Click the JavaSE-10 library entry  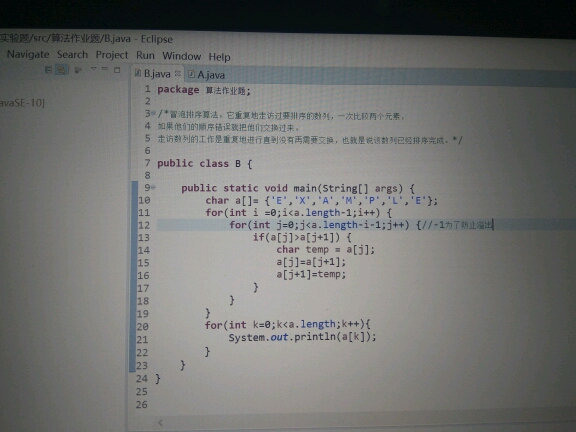(22, 102)
